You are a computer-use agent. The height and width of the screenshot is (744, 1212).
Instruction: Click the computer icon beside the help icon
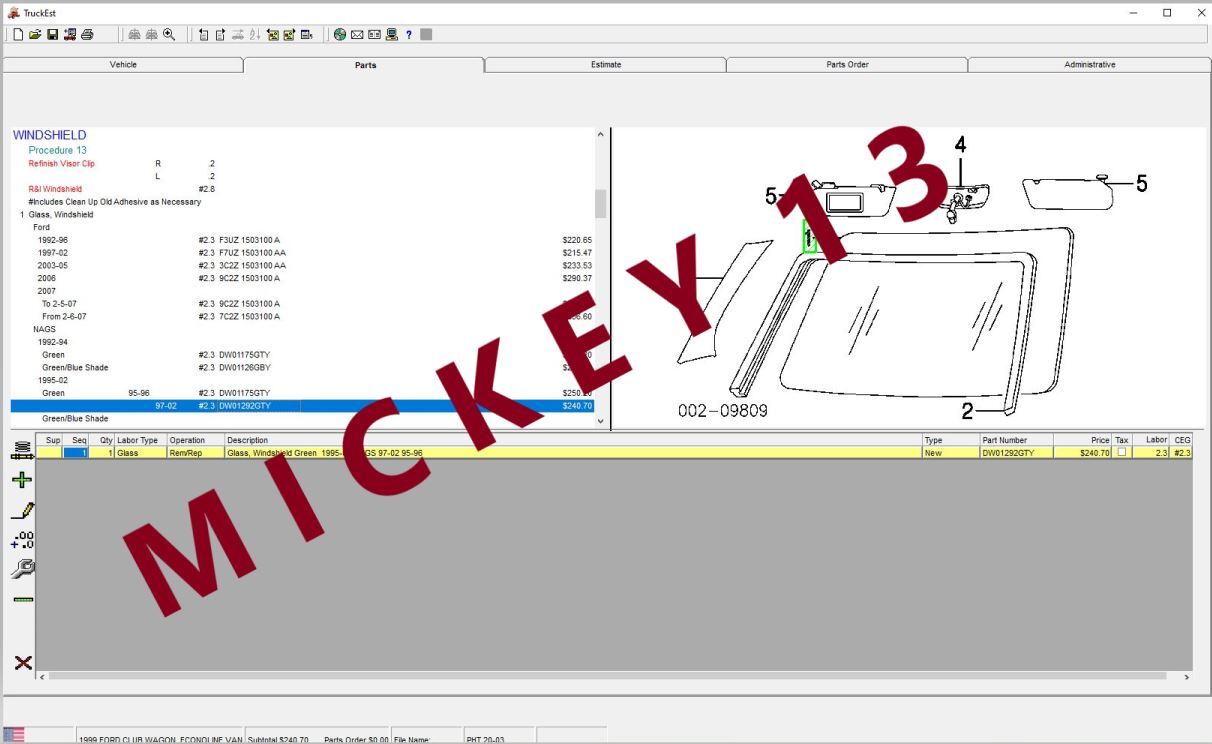pos(391,35)
